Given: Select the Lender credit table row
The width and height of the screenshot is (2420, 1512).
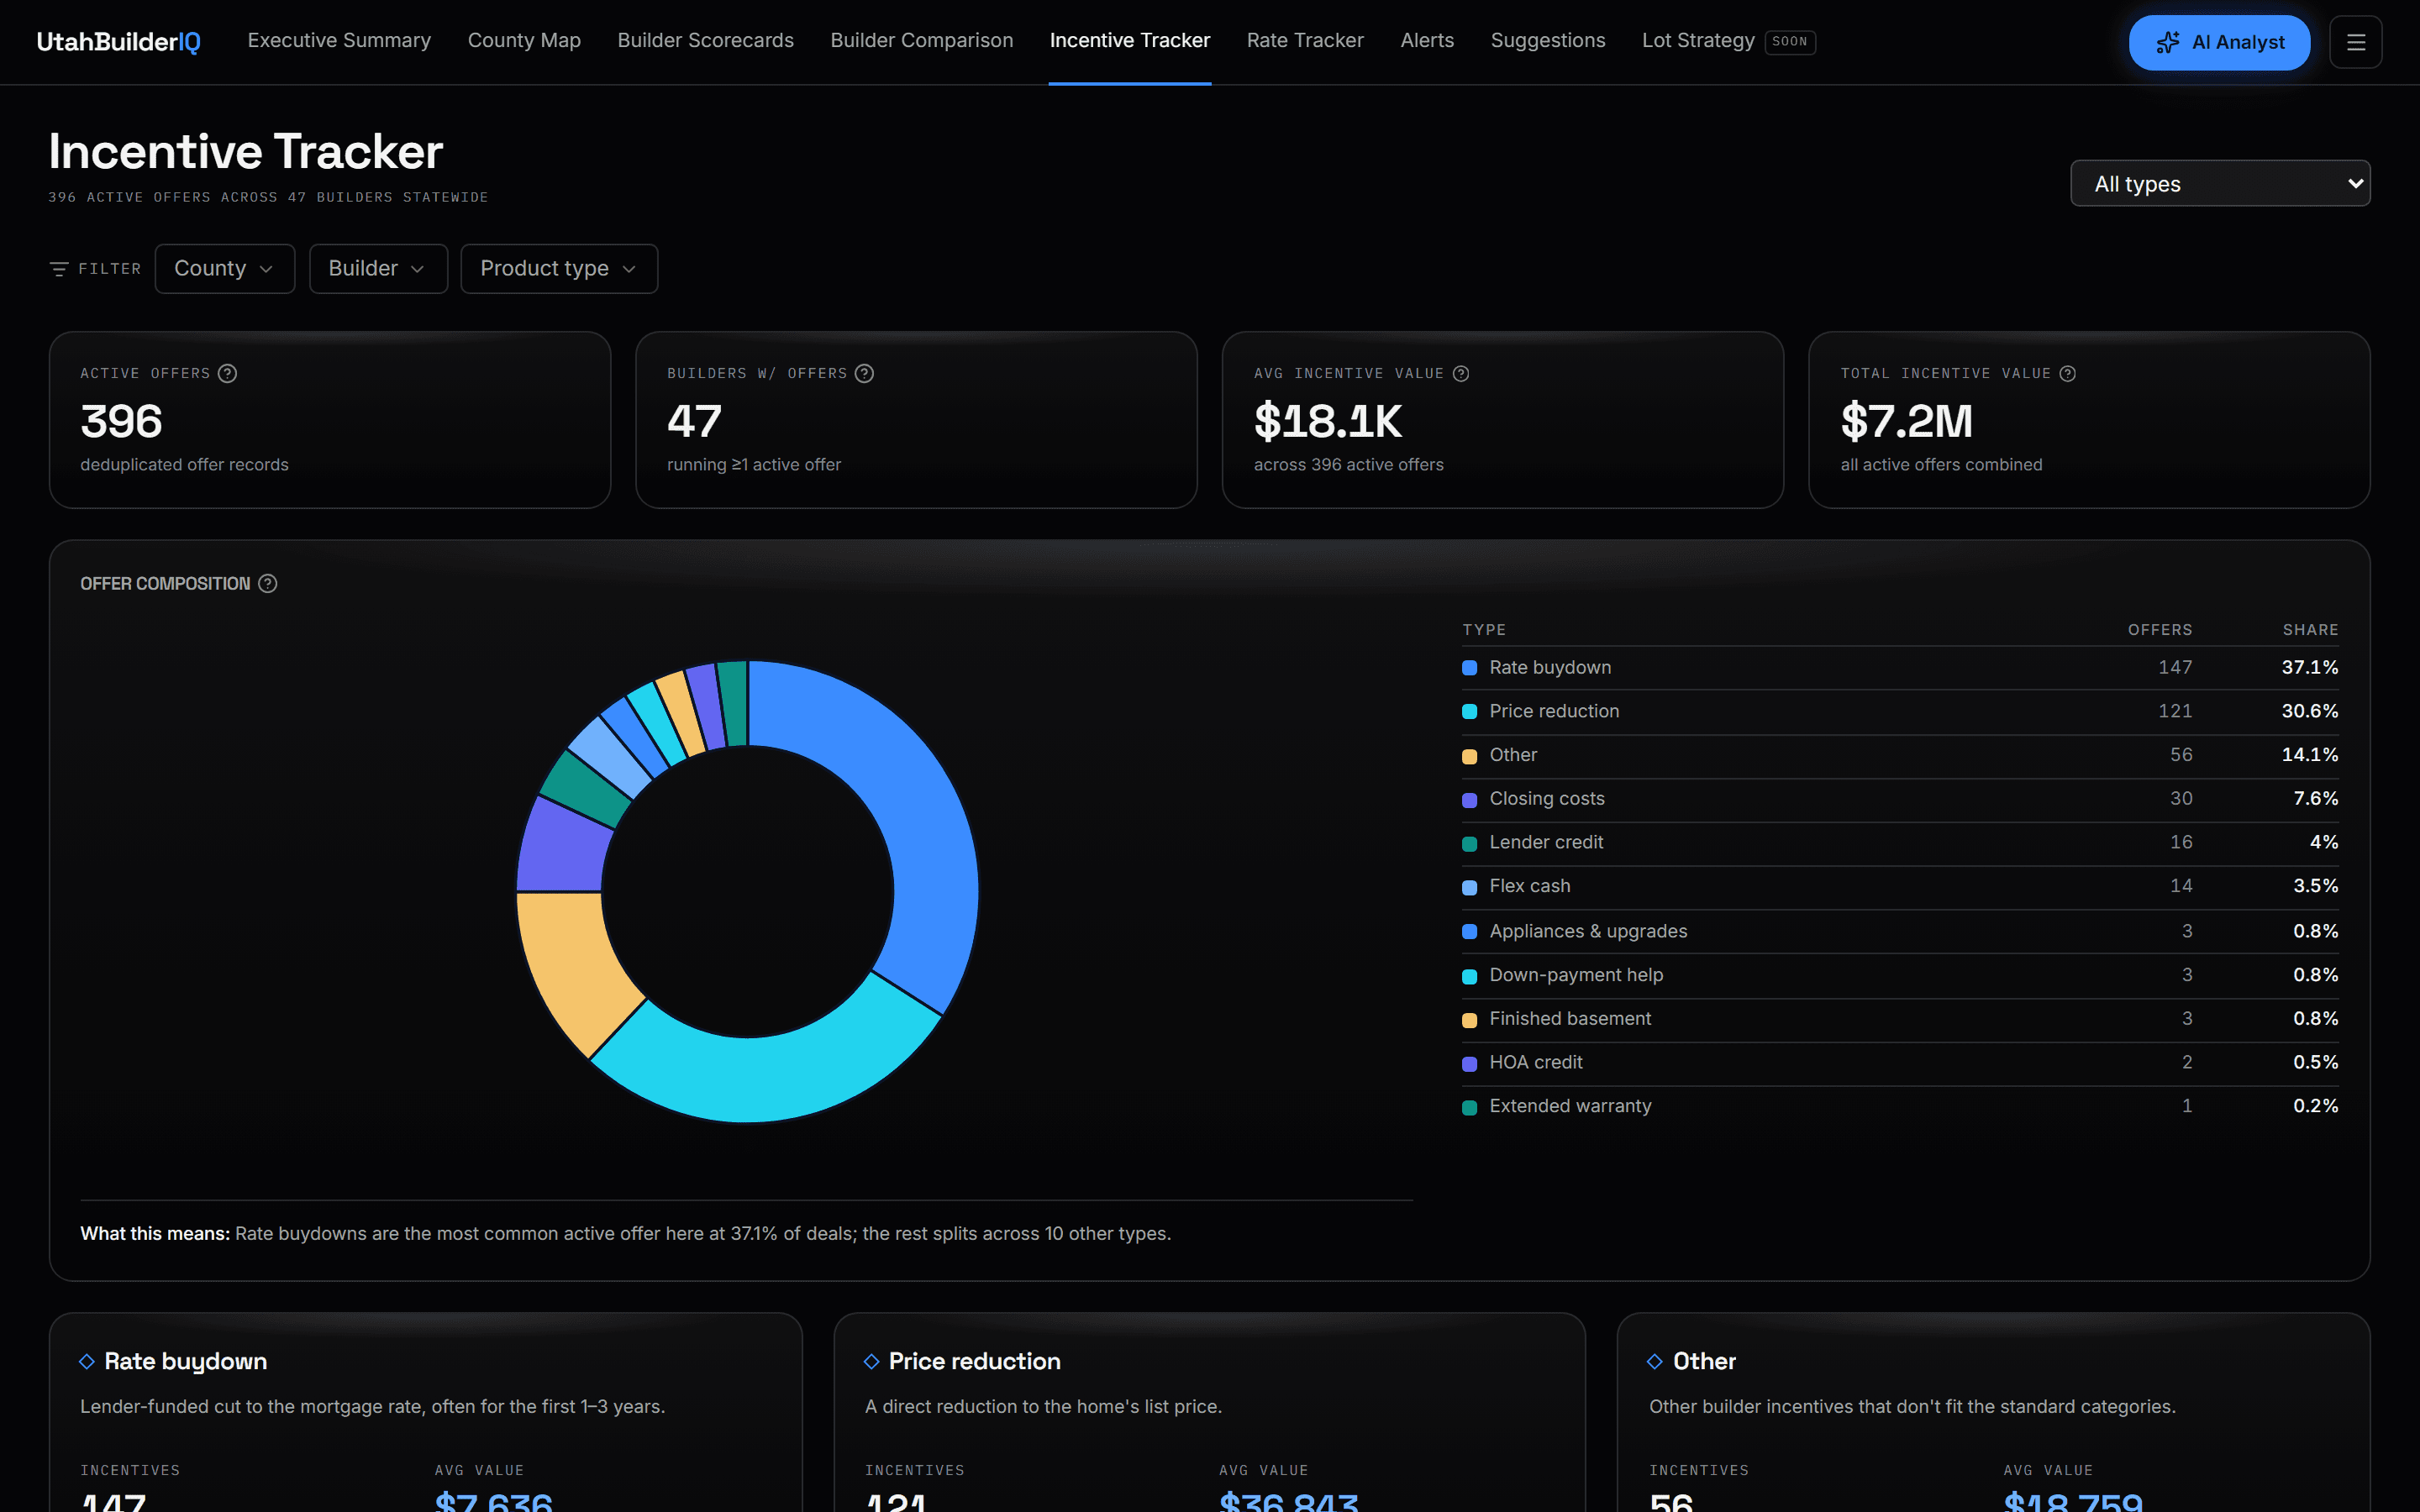Looking at the screenshot, I should (1900, 843).
